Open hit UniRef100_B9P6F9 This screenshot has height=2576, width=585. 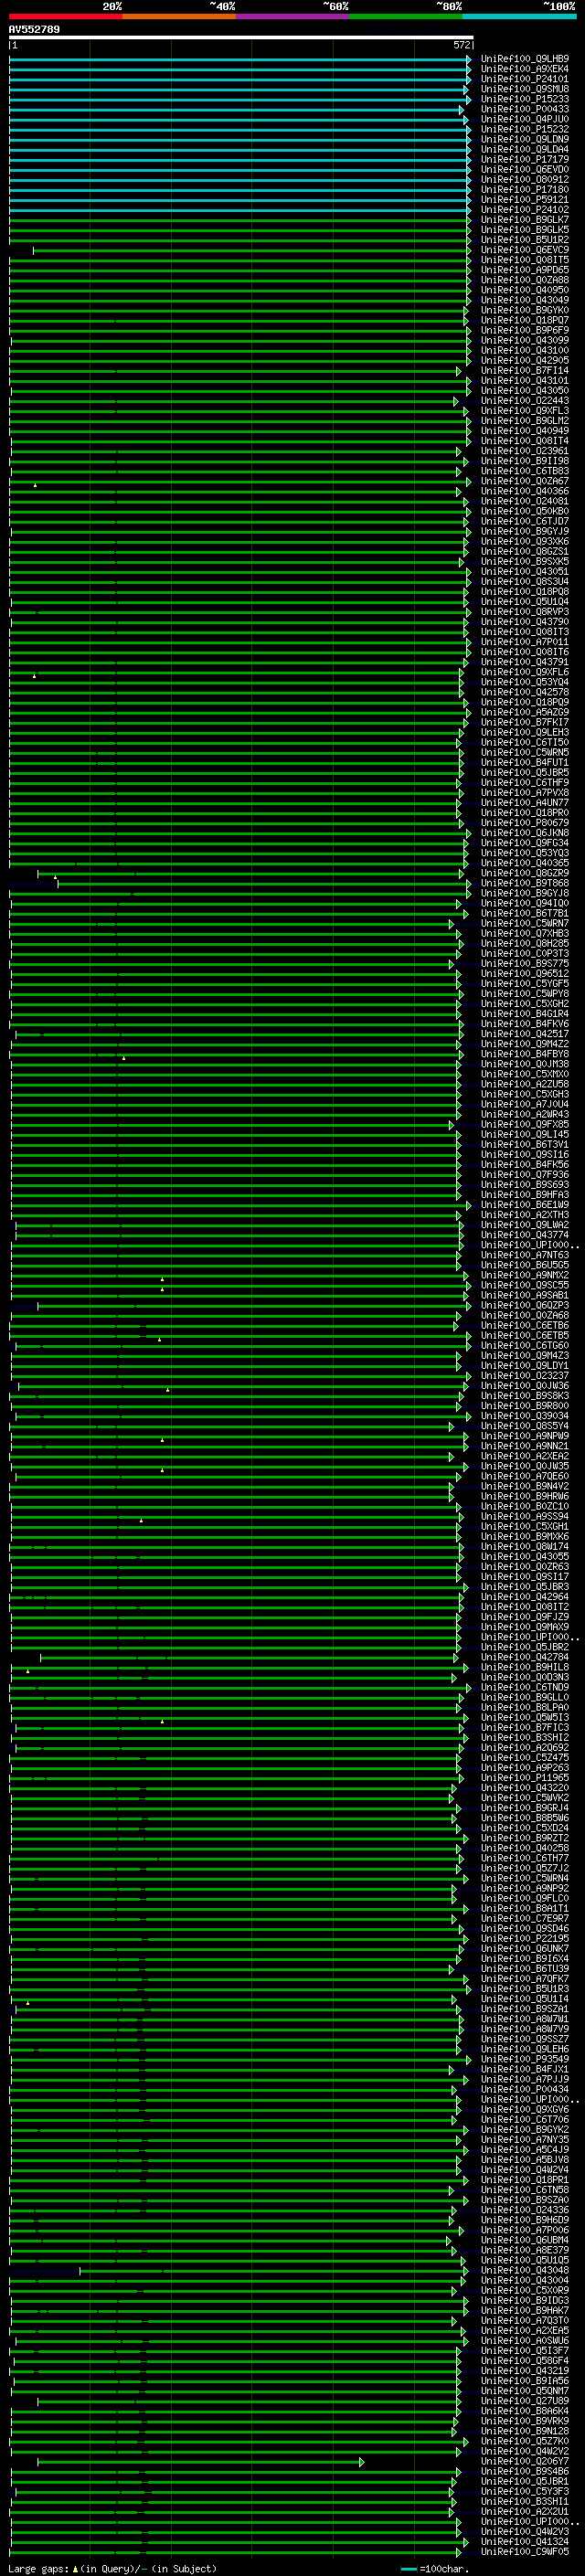pyautogui.click(x=525, y=330)
